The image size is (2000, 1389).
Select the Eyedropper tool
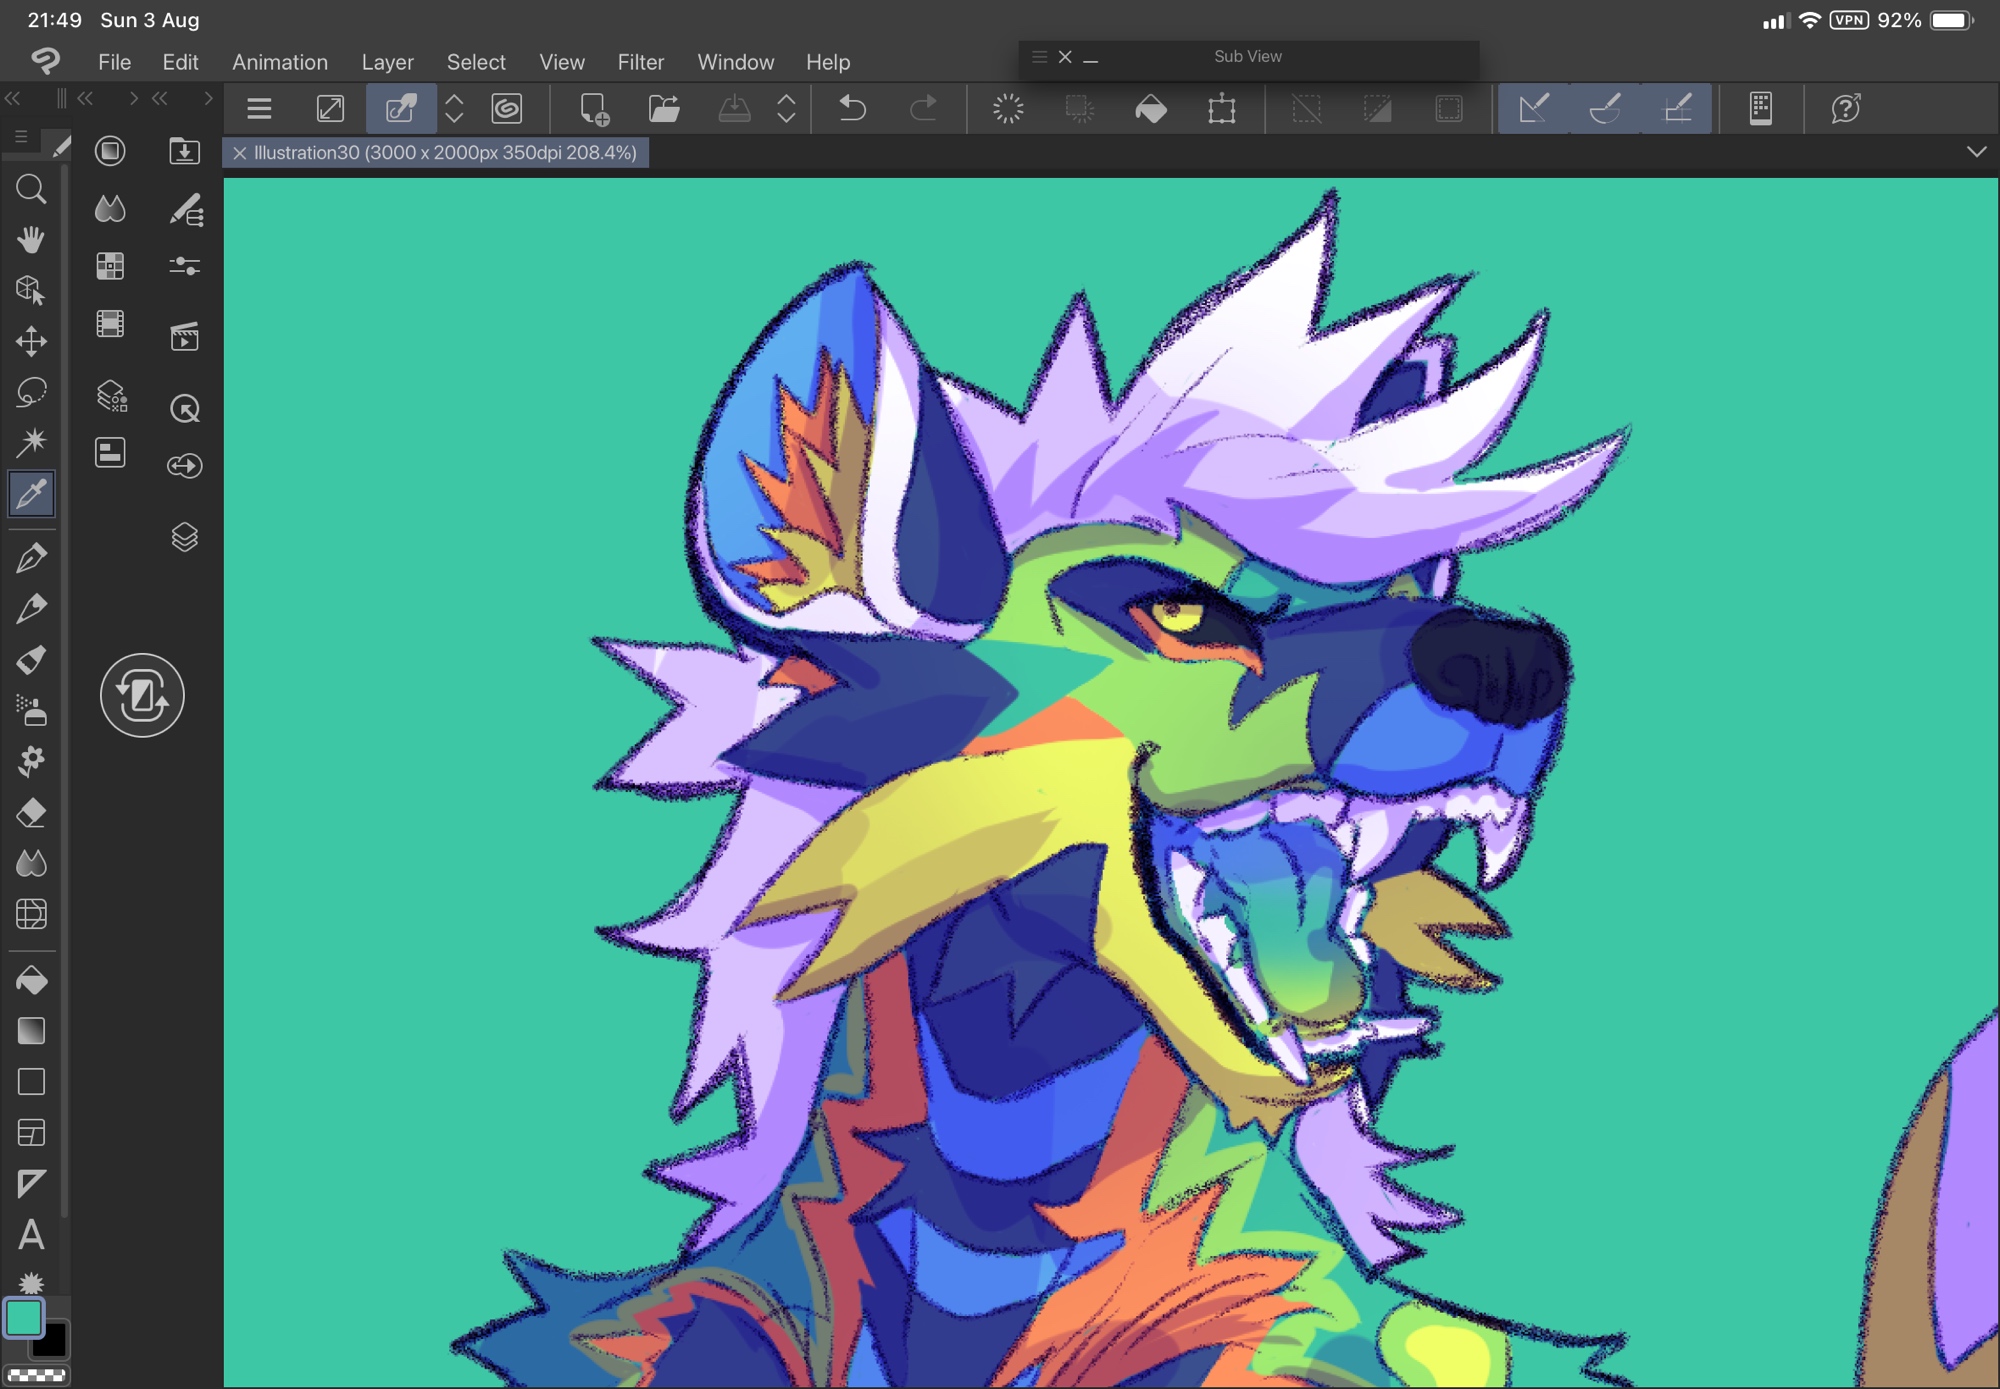pyautogui.click(x=31, y=494)
